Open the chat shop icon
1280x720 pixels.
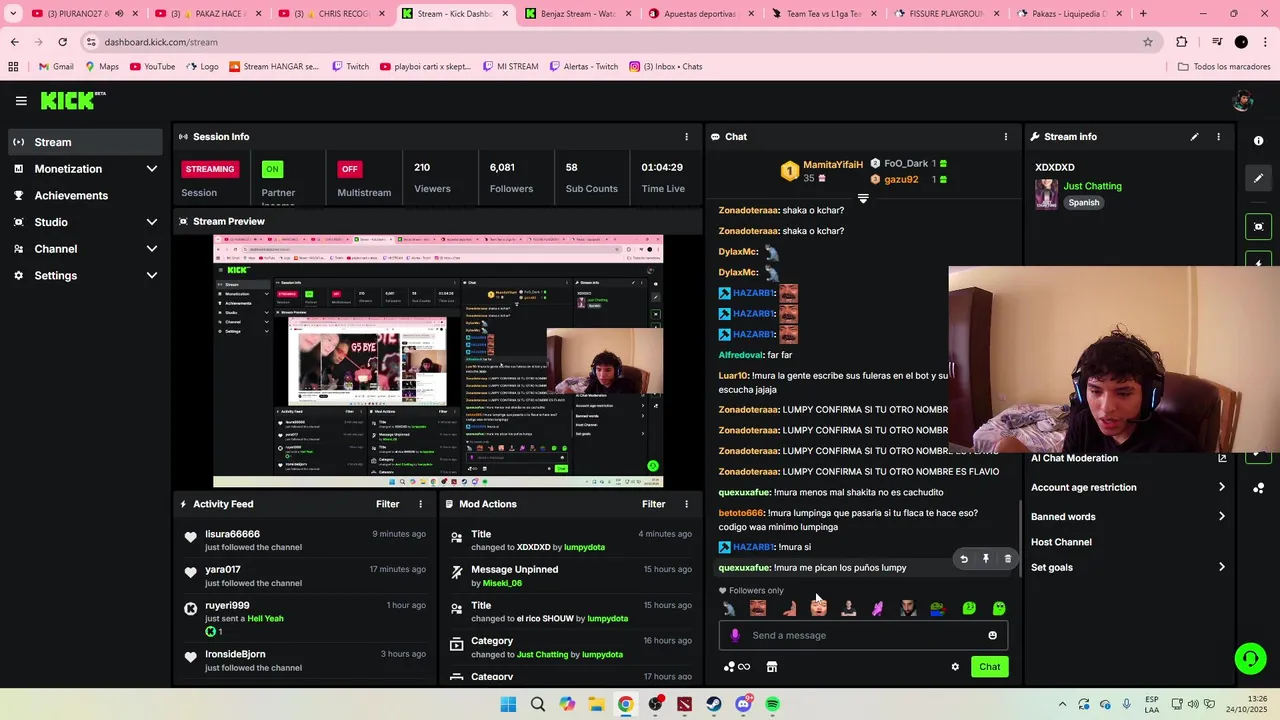click(x=772, y=667)
